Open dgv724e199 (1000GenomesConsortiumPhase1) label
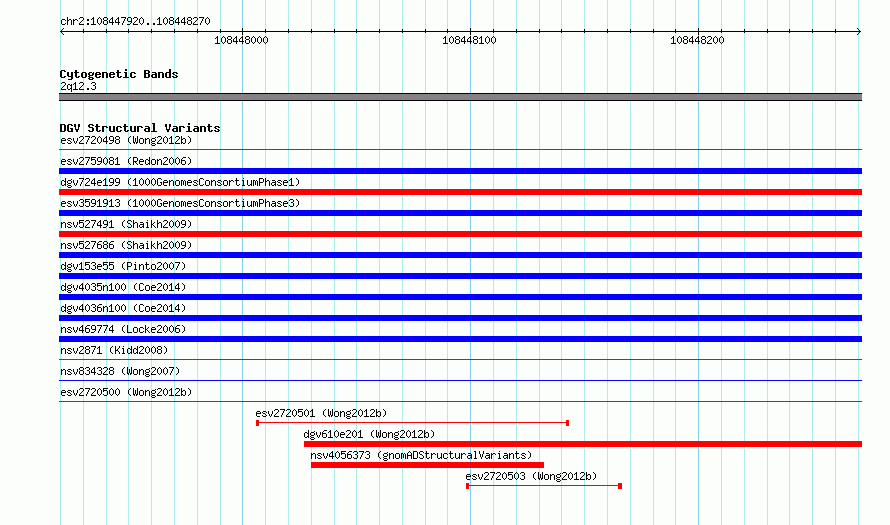The image size is (890, 525). coord(180,182)
